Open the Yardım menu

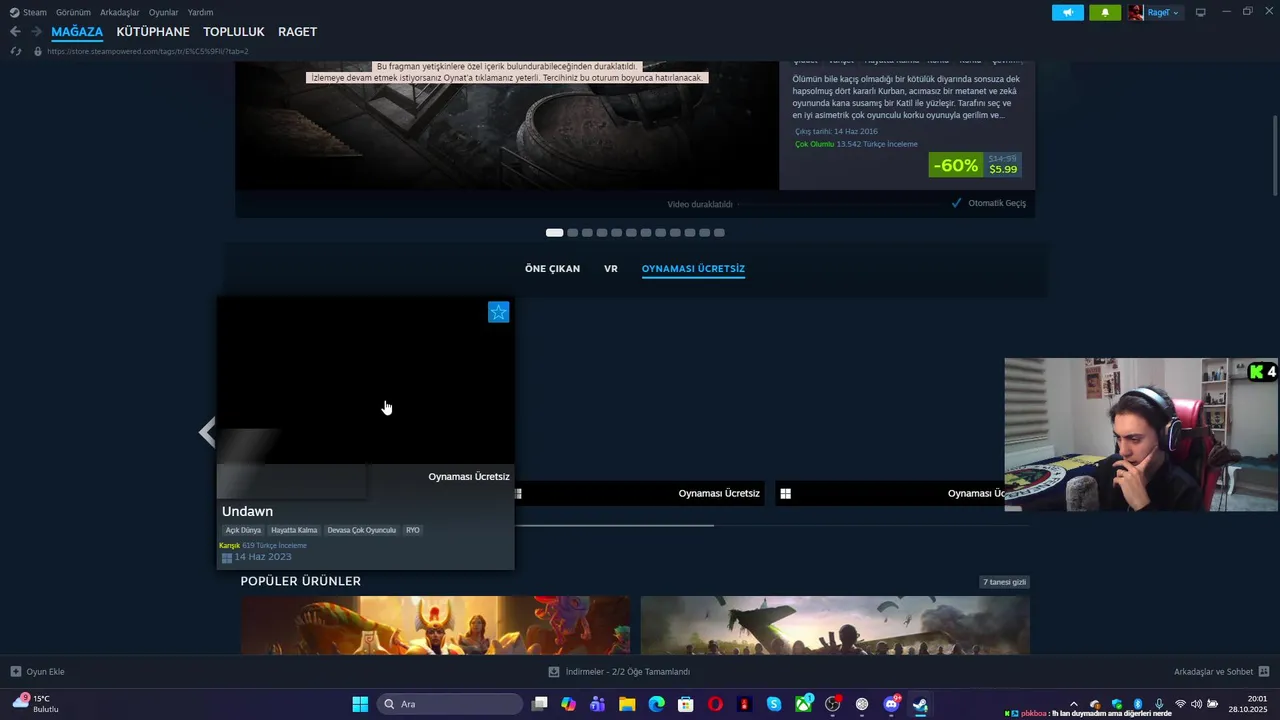click(200, 12)
